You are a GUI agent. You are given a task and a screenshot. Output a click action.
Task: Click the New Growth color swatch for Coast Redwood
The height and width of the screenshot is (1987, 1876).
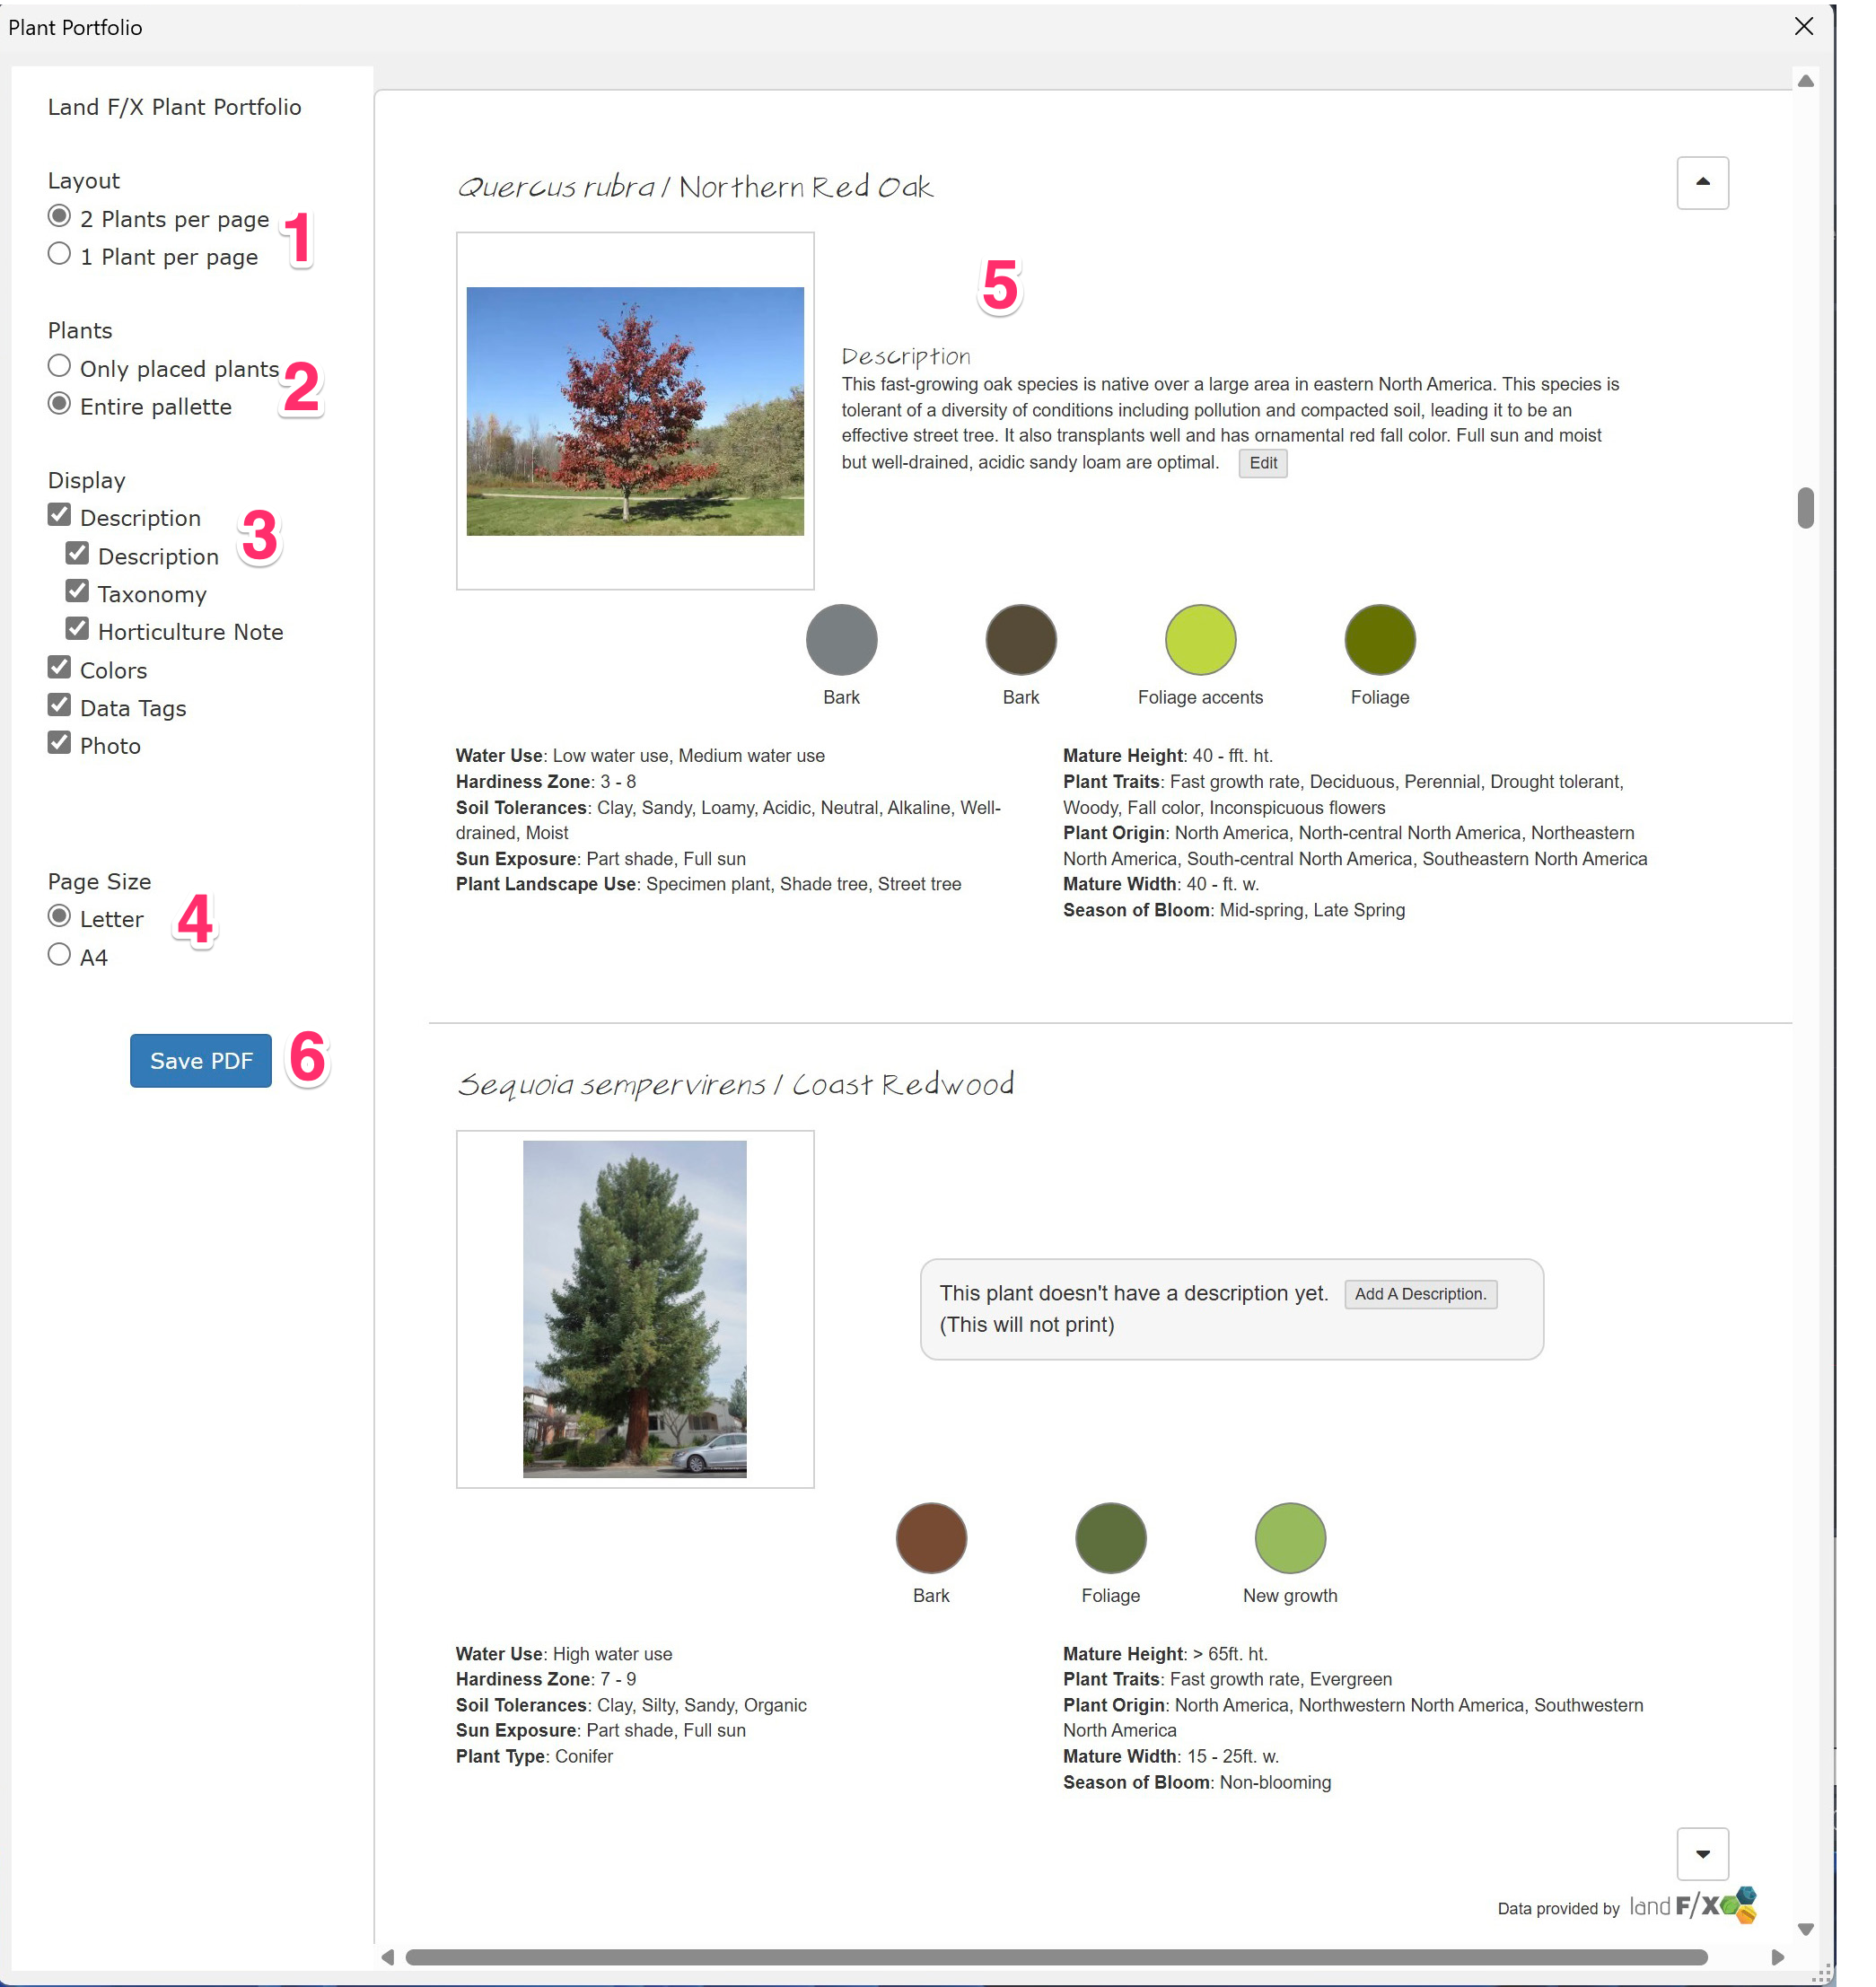1289,1534
